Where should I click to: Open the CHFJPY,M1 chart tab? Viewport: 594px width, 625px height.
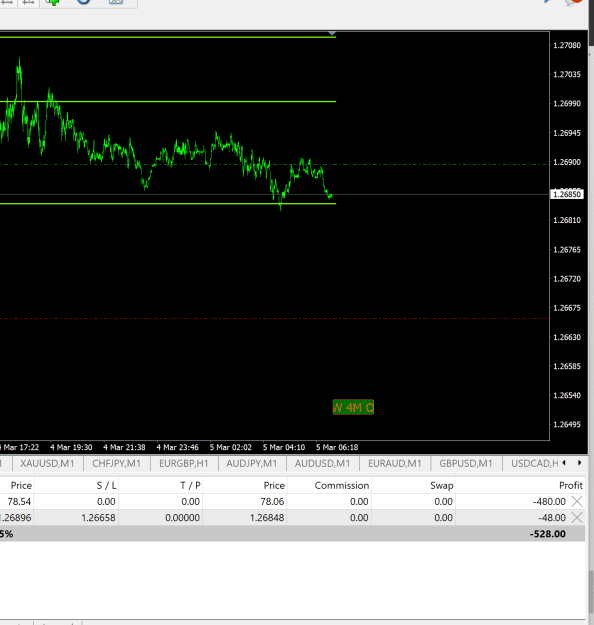(116, 463)
